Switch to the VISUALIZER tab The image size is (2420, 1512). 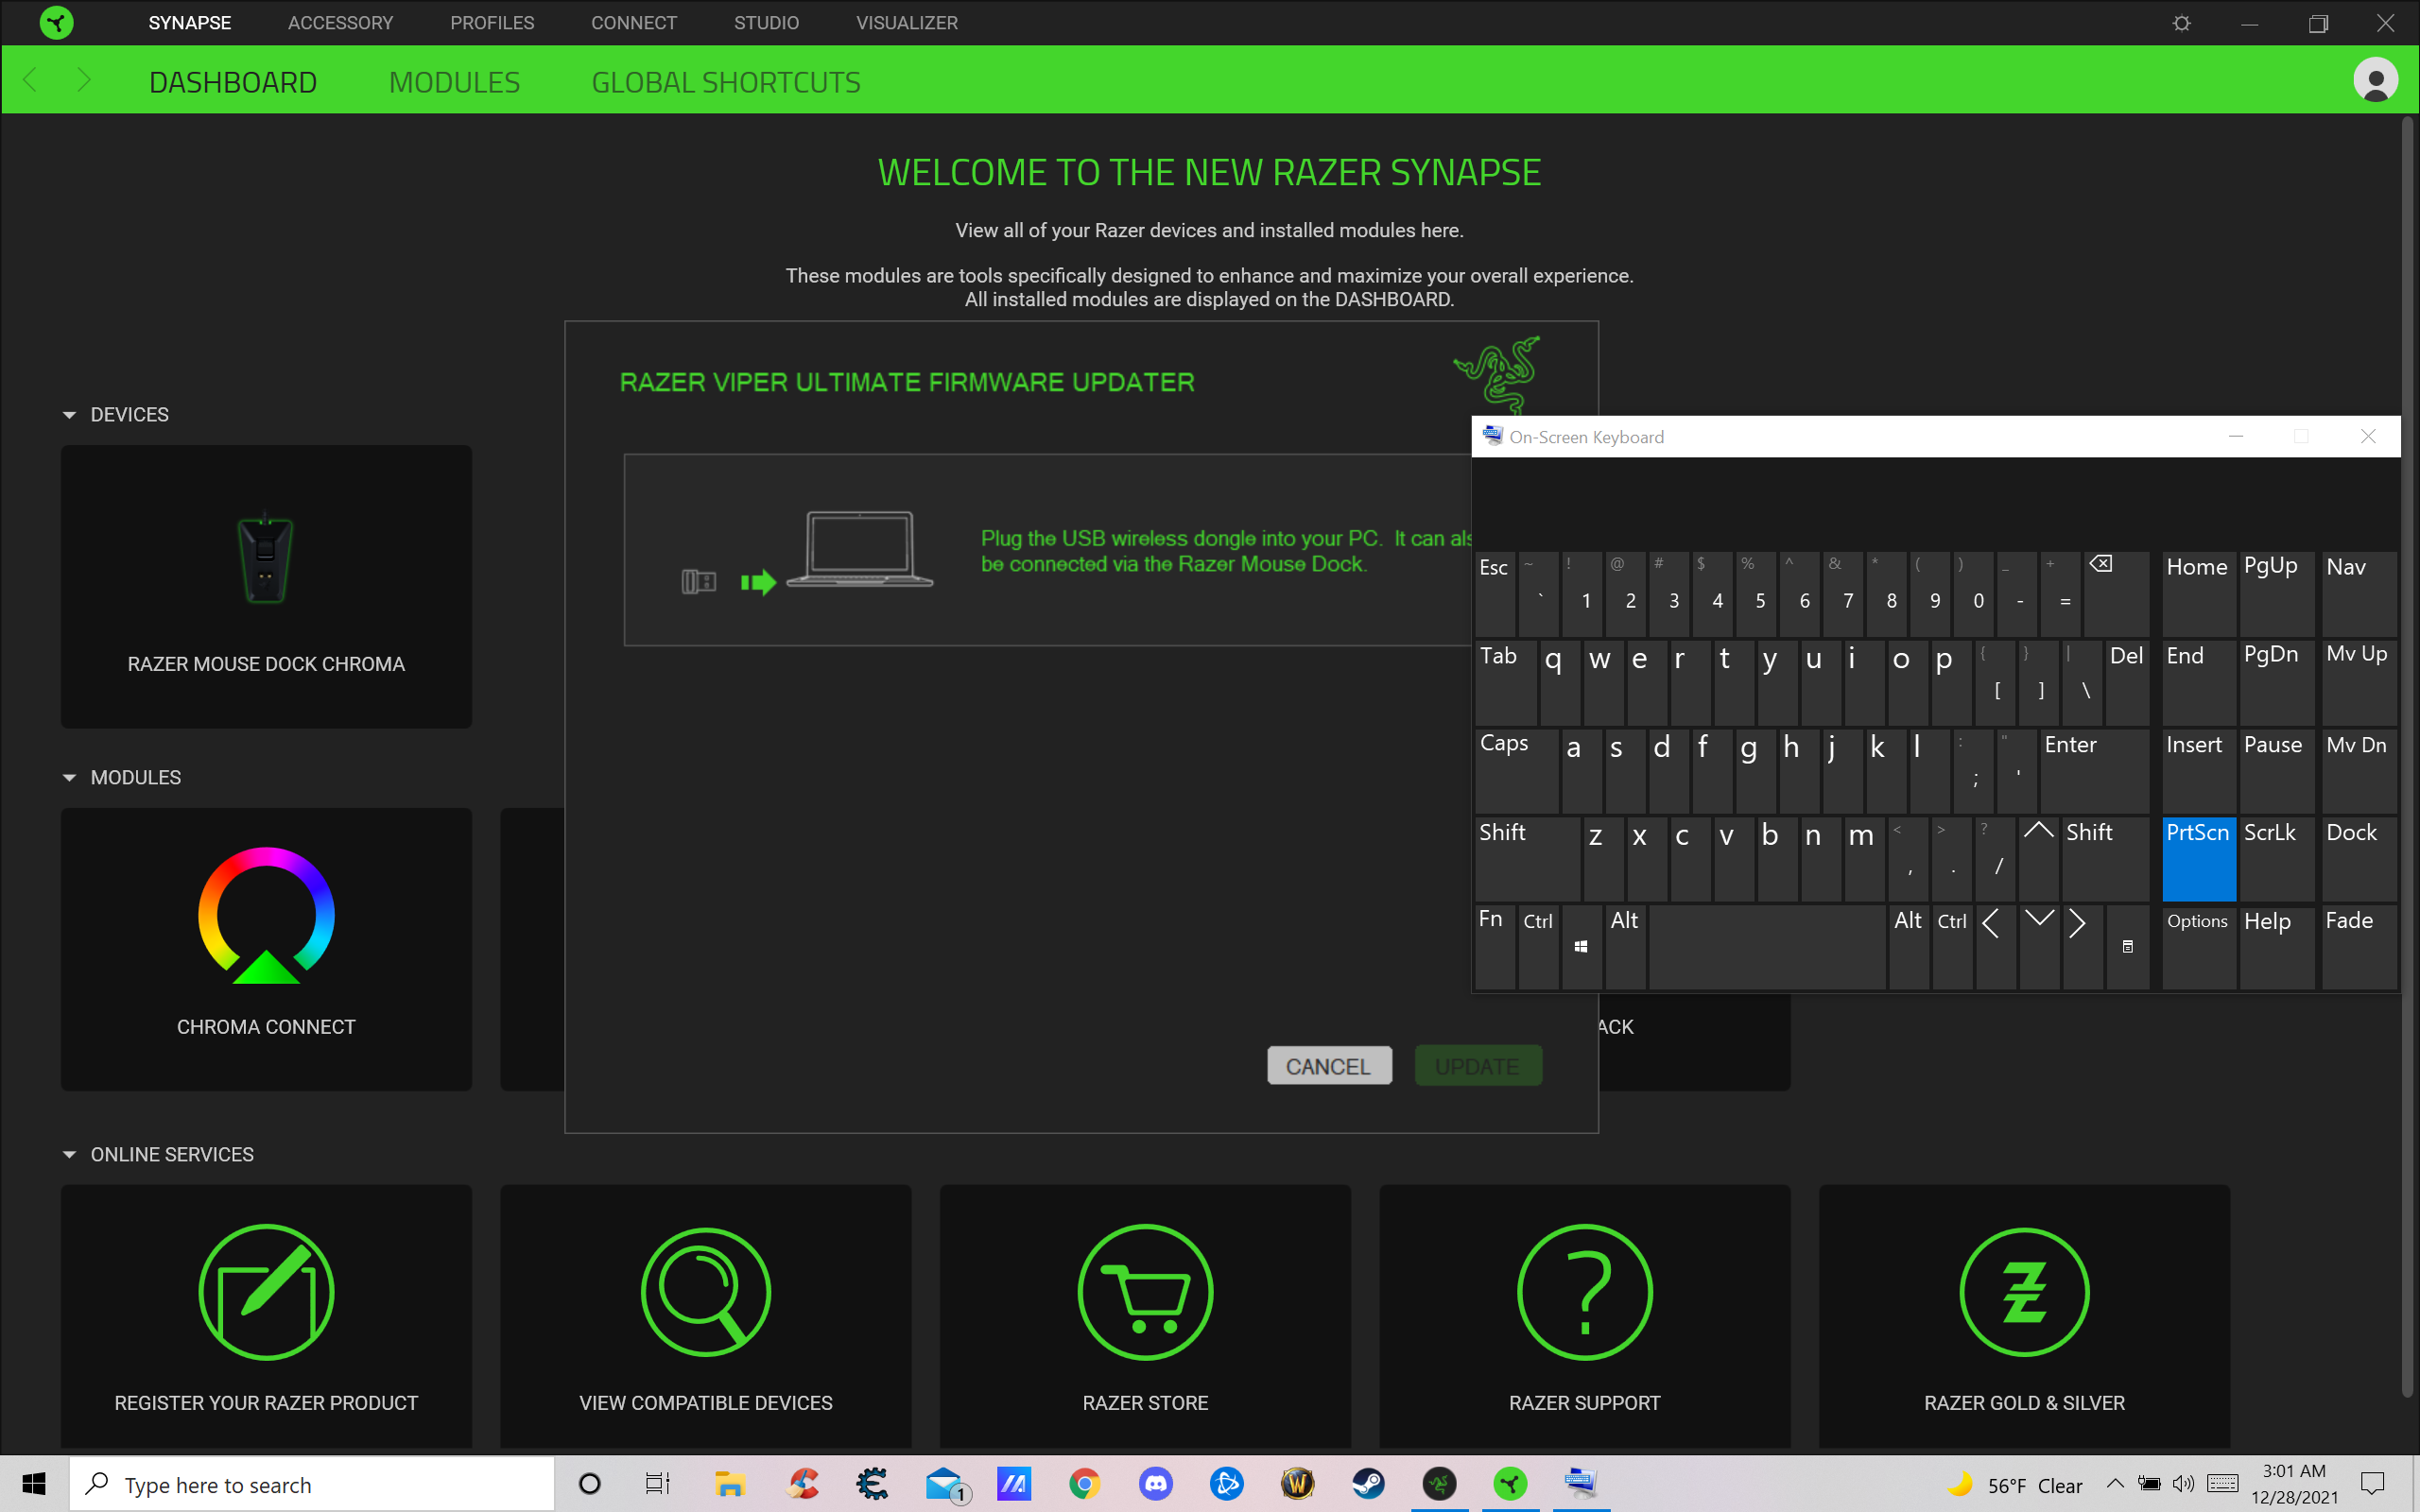point(906,22)
